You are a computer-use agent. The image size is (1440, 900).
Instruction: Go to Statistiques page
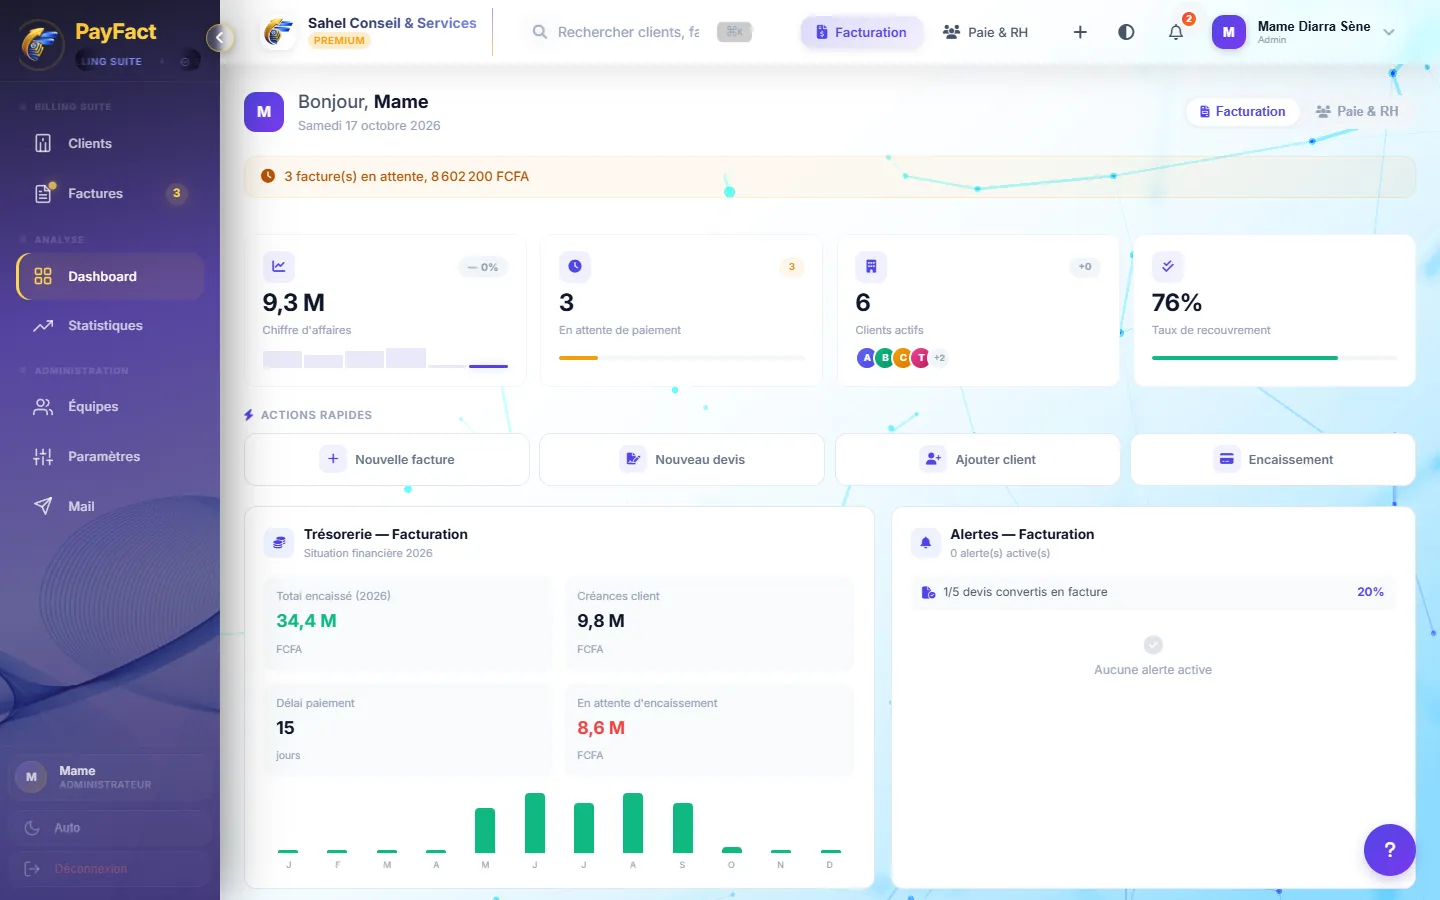point(110,326)
